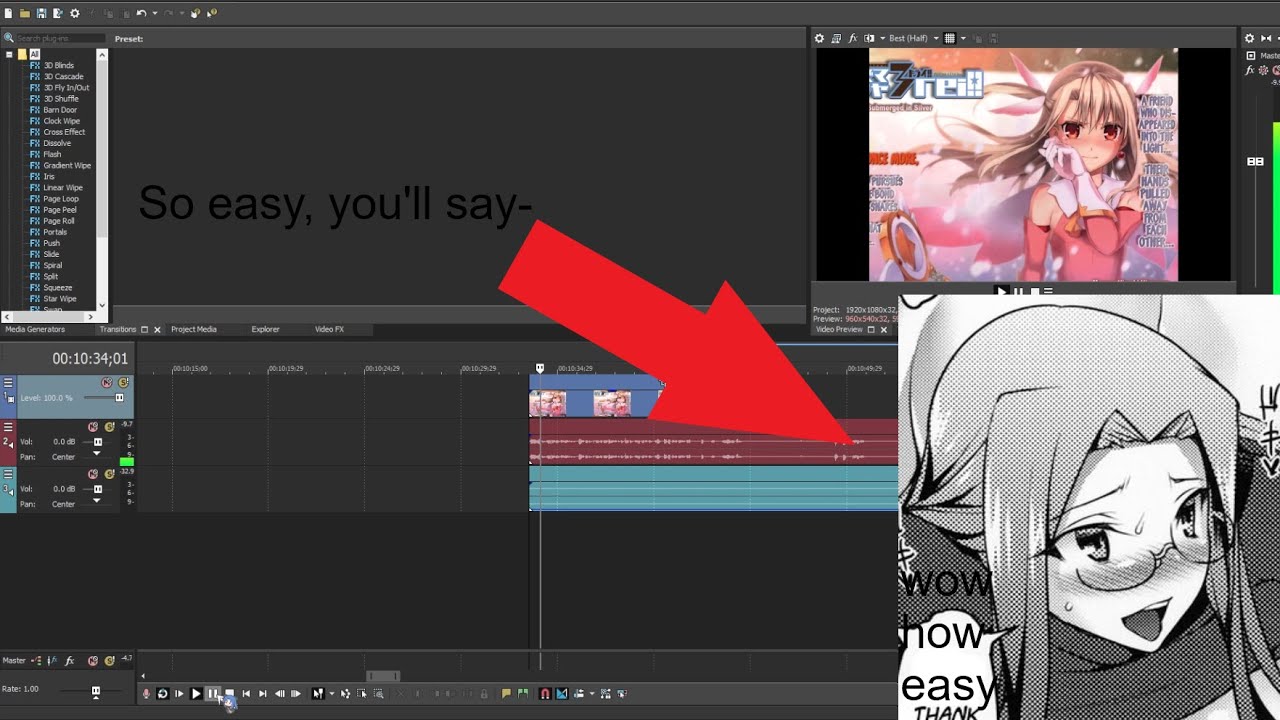Open project properties gear in toolbar
Image resolution: width=1280 pixels, height=720 pixels.
(74, 13)
